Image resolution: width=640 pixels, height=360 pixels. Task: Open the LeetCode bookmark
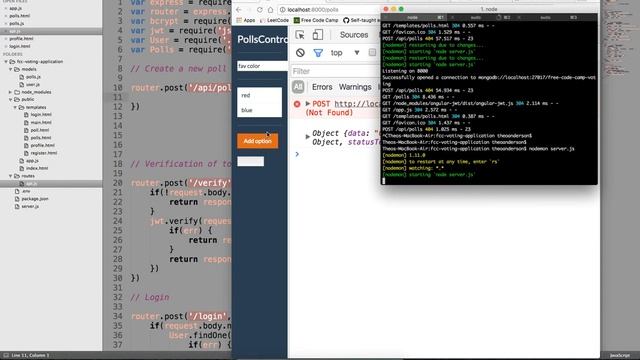(x=274, y=20)
